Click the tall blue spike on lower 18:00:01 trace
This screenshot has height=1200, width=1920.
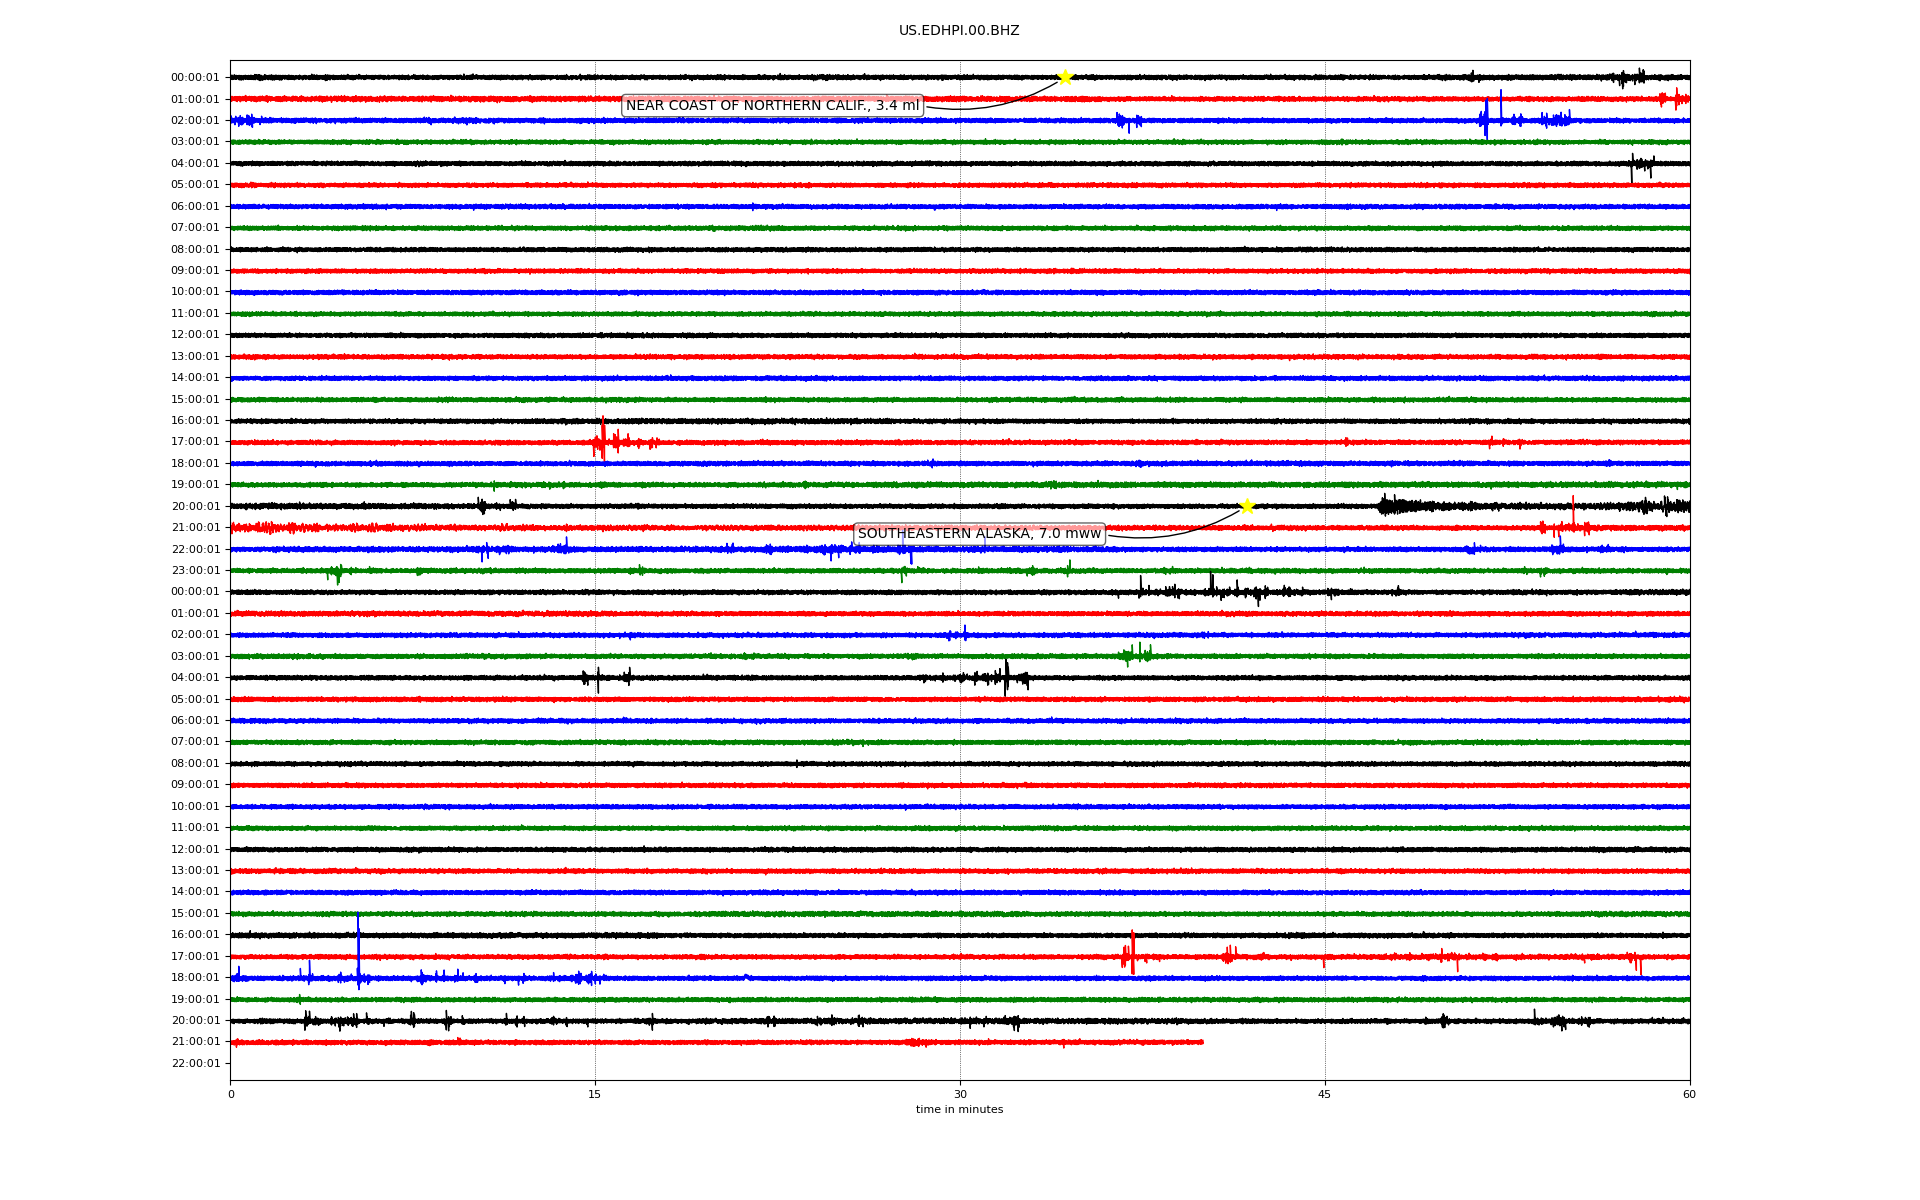pyautogui.click(x=358, y=945)
